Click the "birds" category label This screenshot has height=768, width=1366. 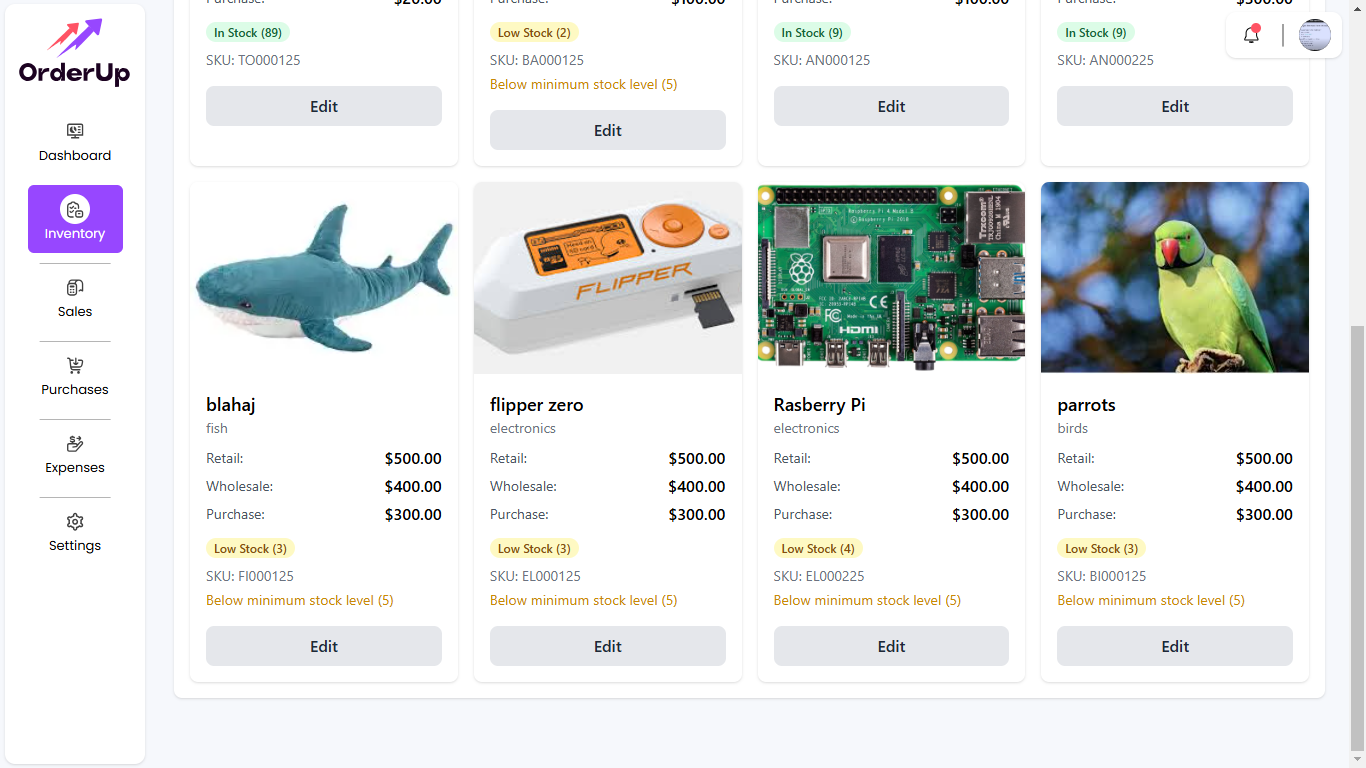[1072, 428]
